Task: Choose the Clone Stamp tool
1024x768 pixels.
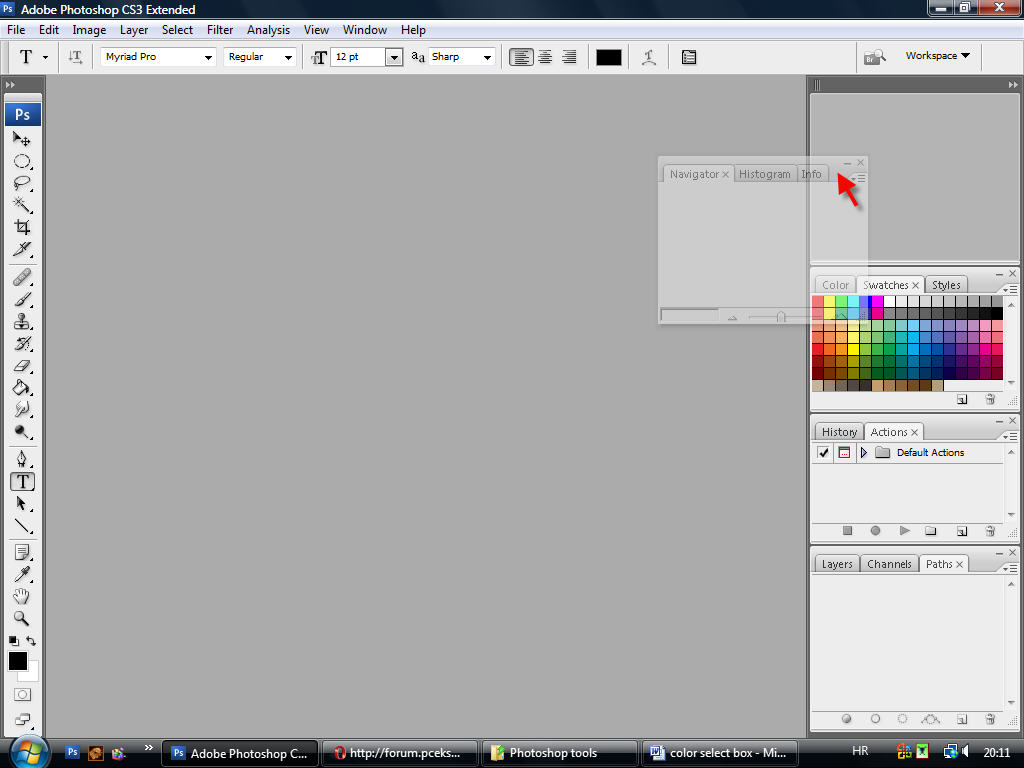Action: point(22,322)
